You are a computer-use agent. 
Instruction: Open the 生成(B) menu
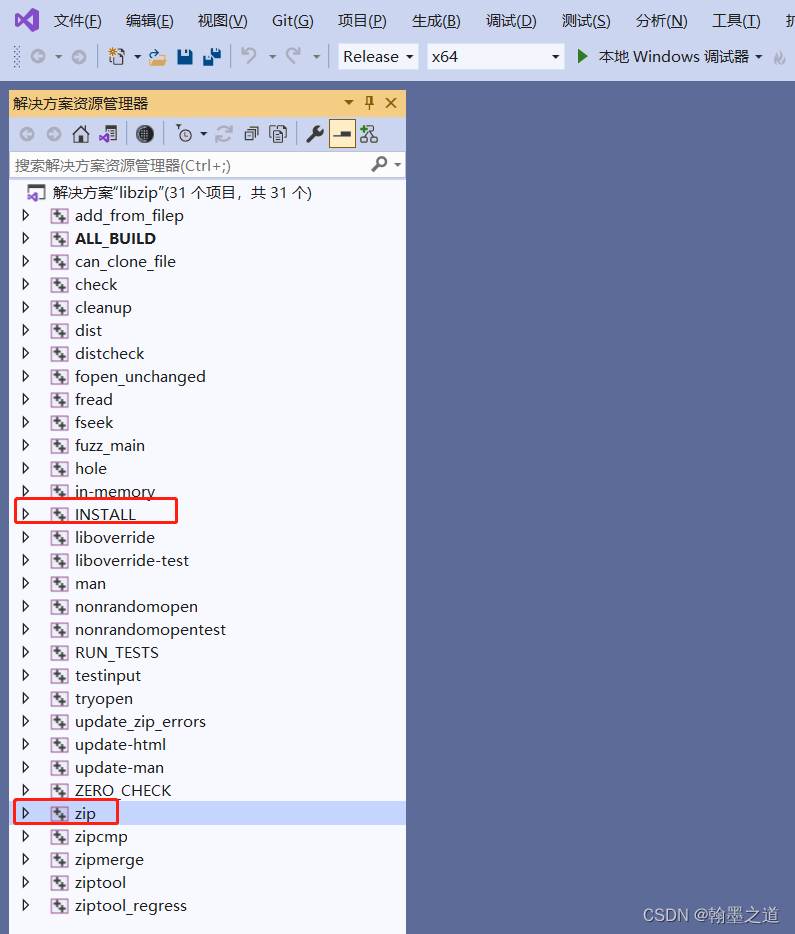436,21
